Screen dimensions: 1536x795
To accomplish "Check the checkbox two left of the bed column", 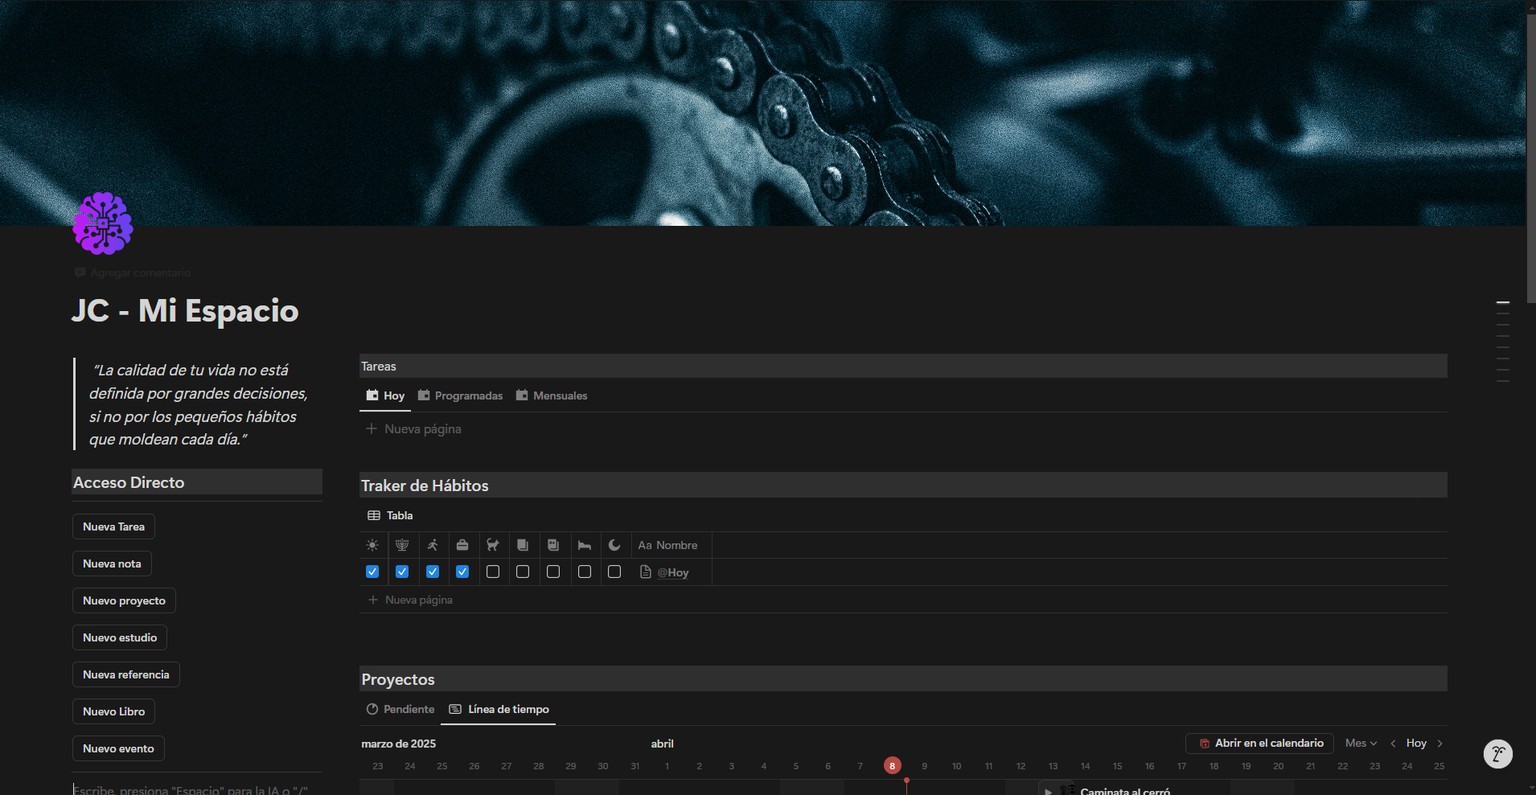I will tap(522, 572).
